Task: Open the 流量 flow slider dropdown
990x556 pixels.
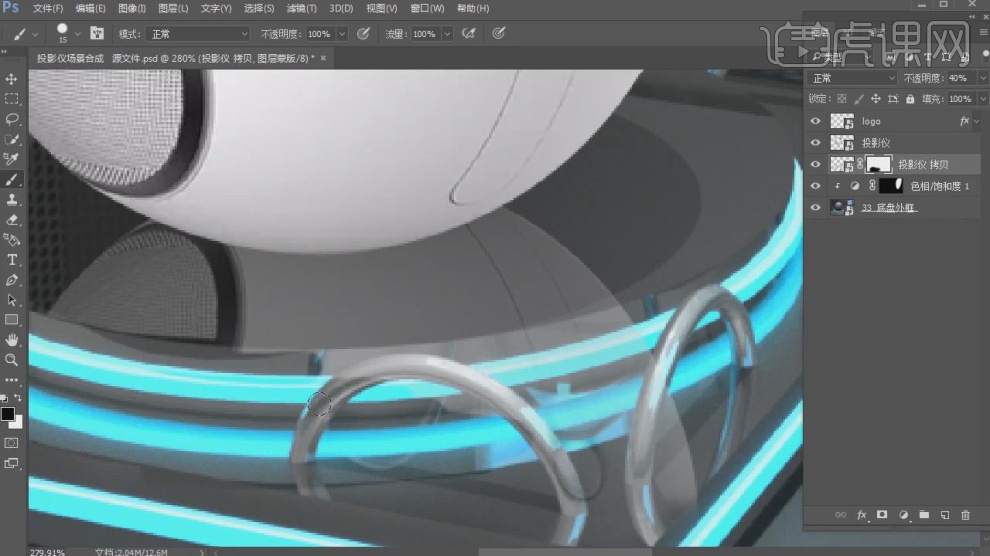Action: click(x=447, y=34)
